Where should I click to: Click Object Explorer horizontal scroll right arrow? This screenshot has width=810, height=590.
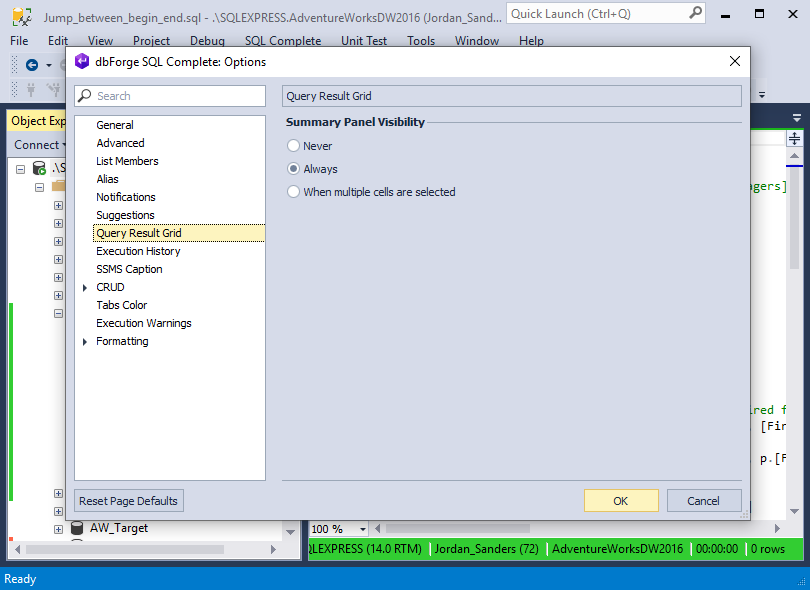click(x=273, y=549)
